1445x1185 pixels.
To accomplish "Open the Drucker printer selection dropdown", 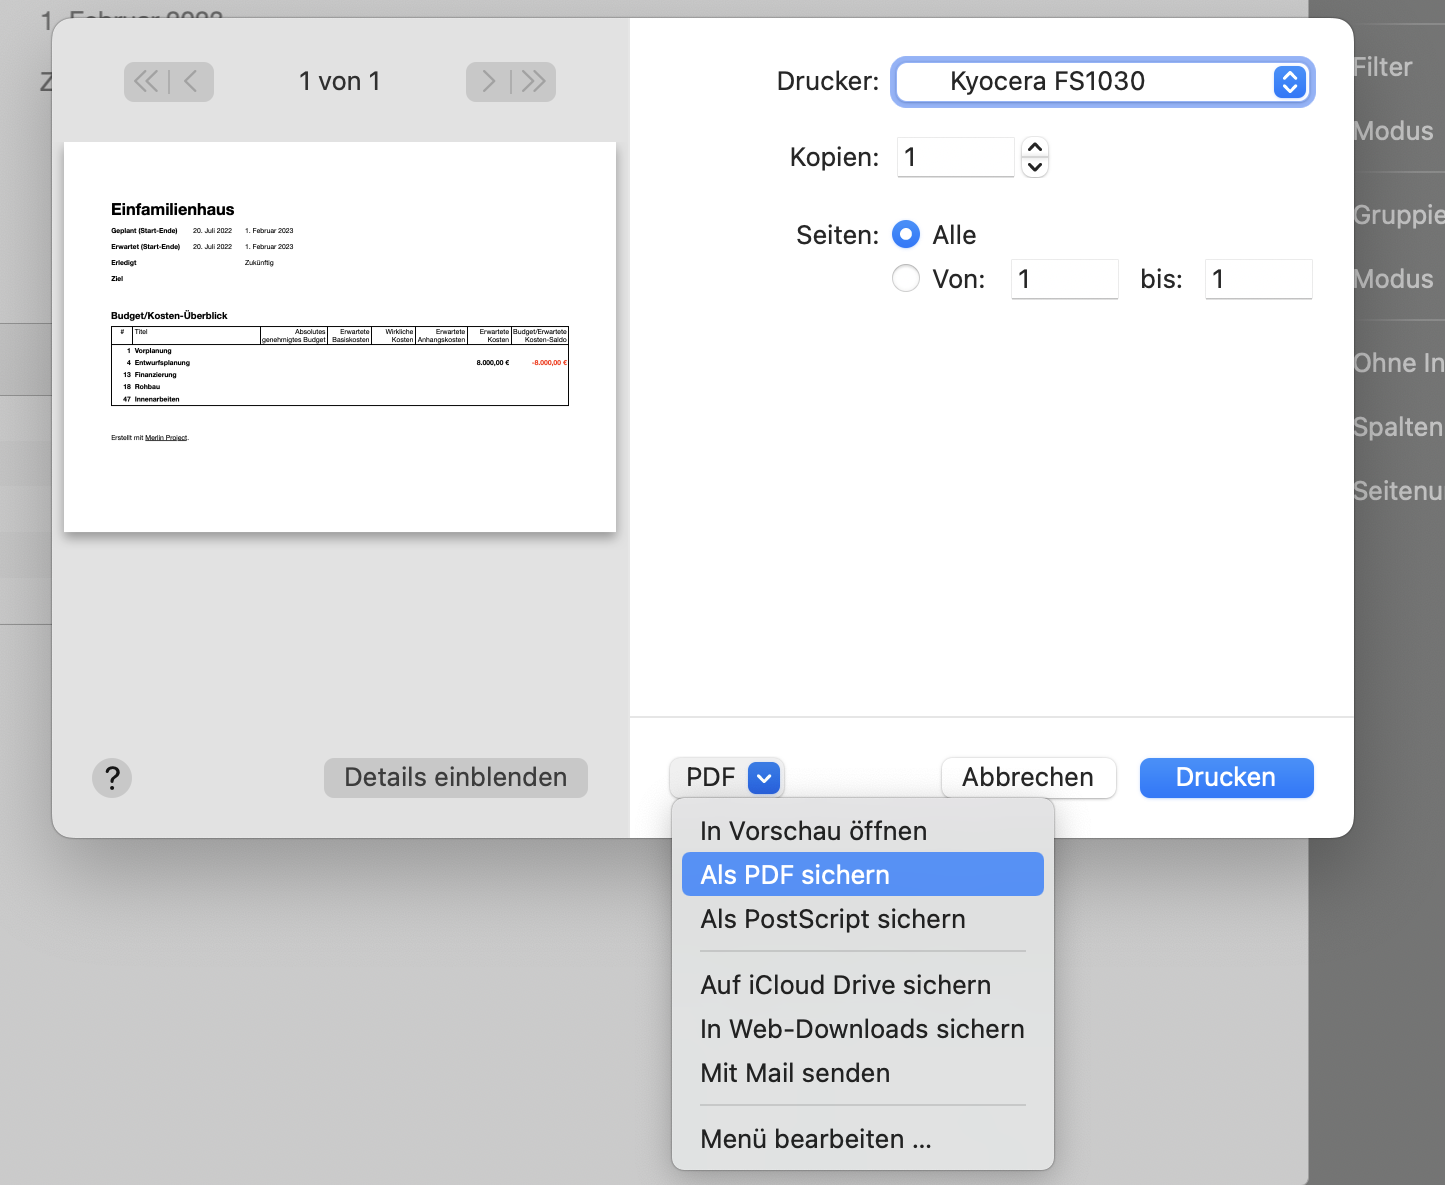I will [1100, 82].
